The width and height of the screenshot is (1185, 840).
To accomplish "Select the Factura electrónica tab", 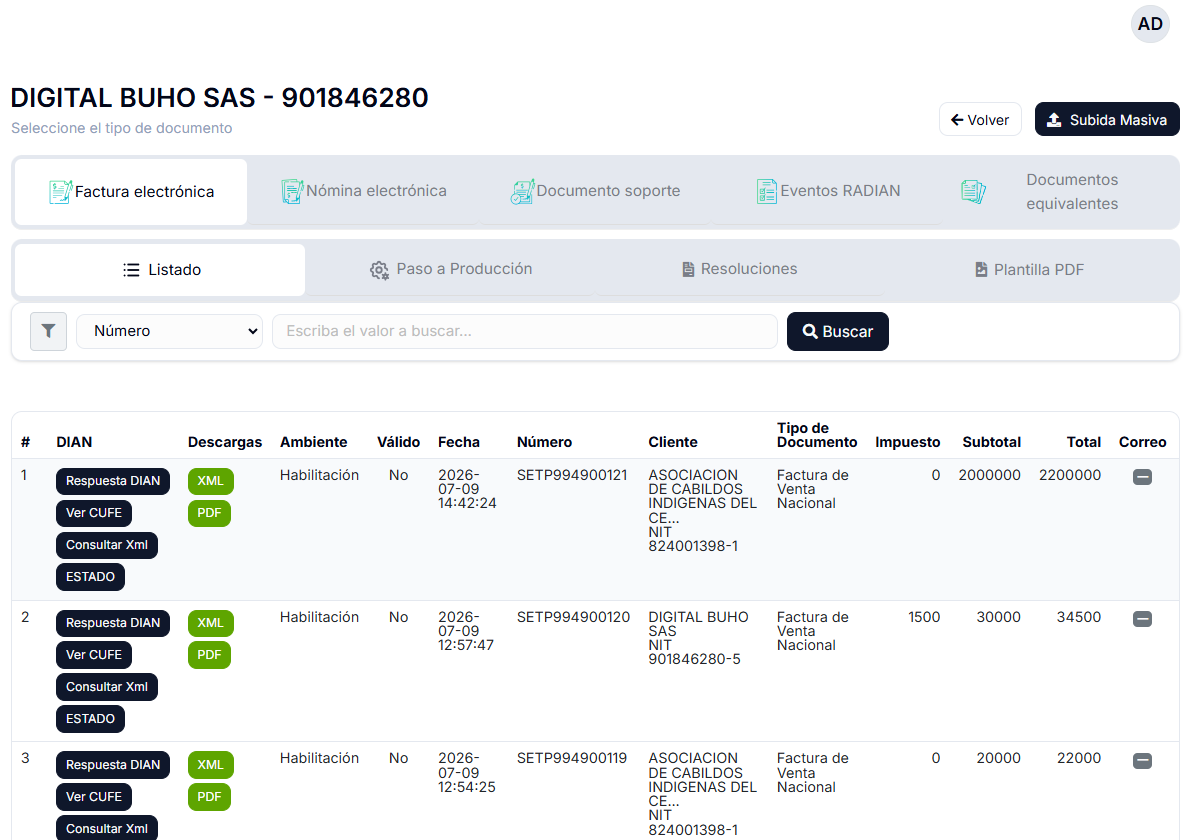I will [131, 192].
